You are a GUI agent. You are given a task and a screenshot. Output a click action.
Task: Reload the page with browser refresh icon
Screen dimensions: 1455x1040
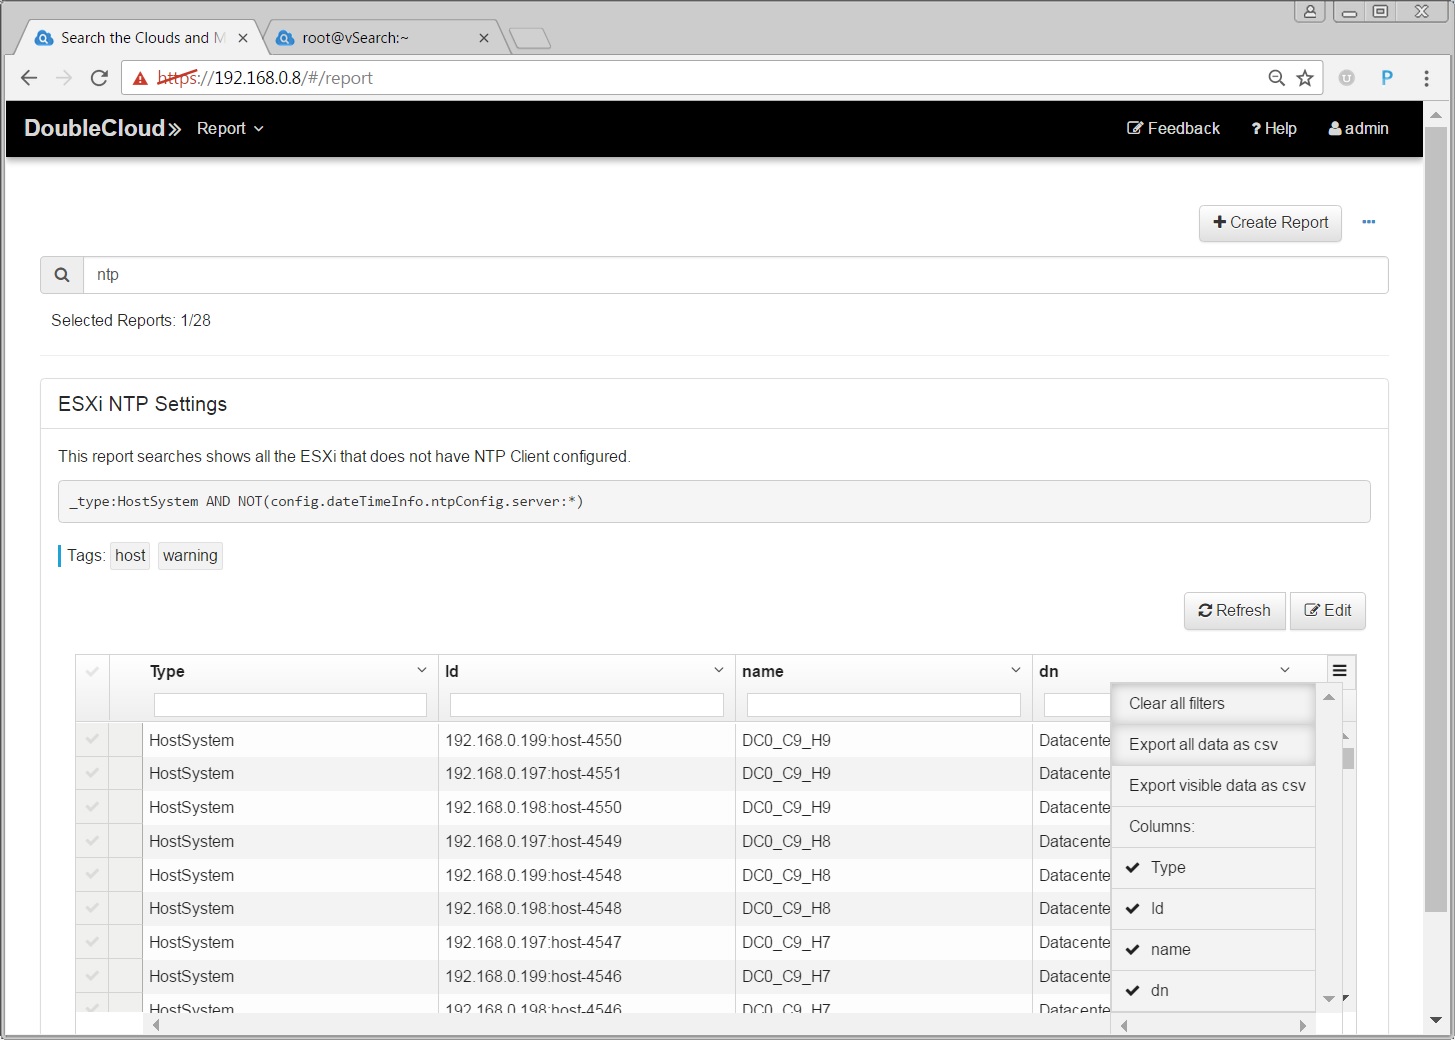(x=99, y=78)
